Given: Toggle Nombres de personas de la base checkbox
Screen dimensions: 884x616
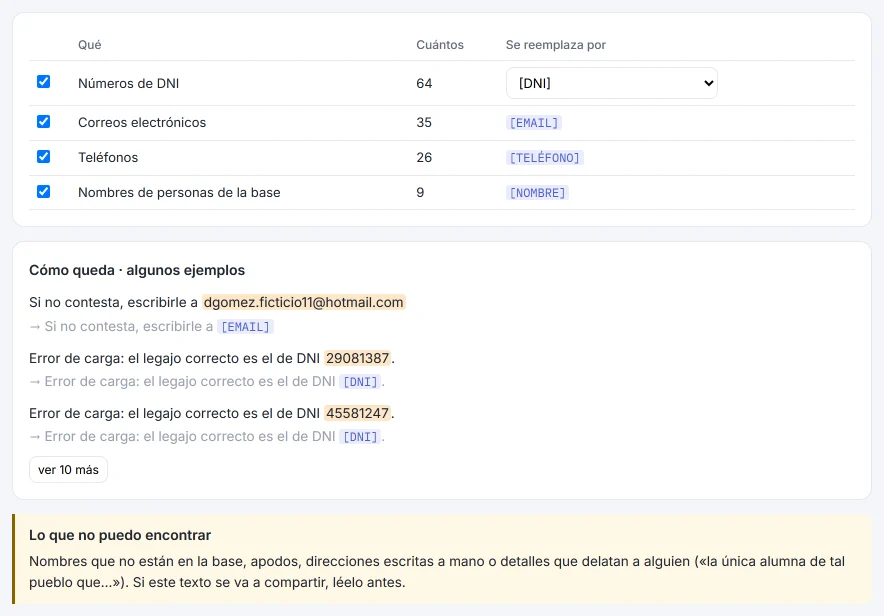Looking at the screenshot, I should 43,192.
